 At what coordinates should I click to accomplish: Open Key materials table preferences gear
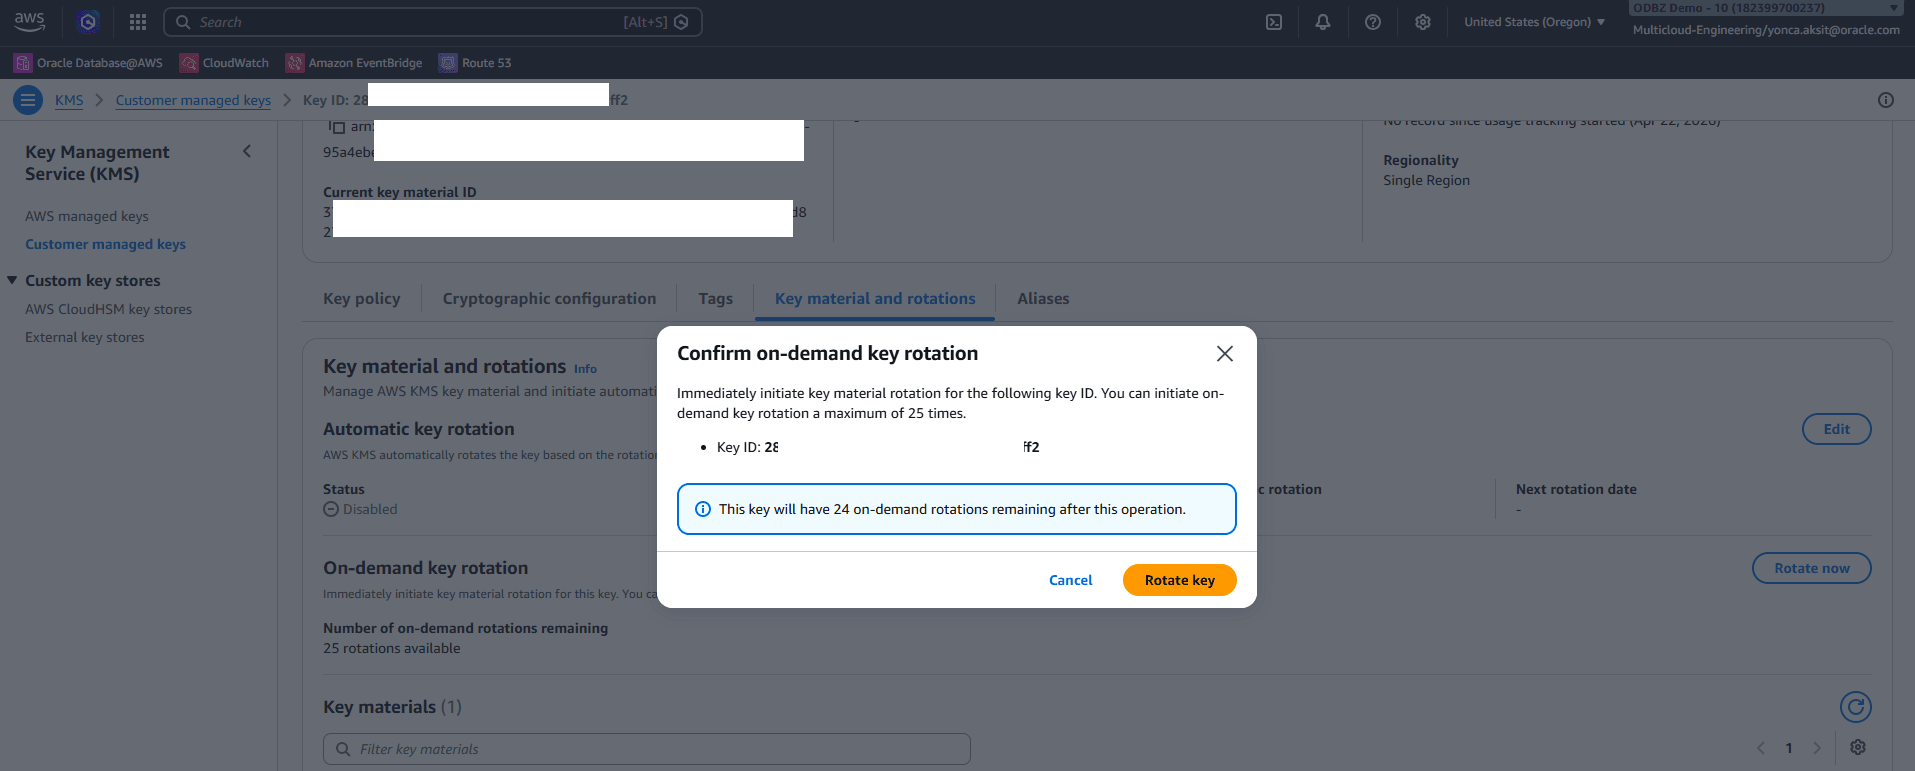coord(1858,747)
